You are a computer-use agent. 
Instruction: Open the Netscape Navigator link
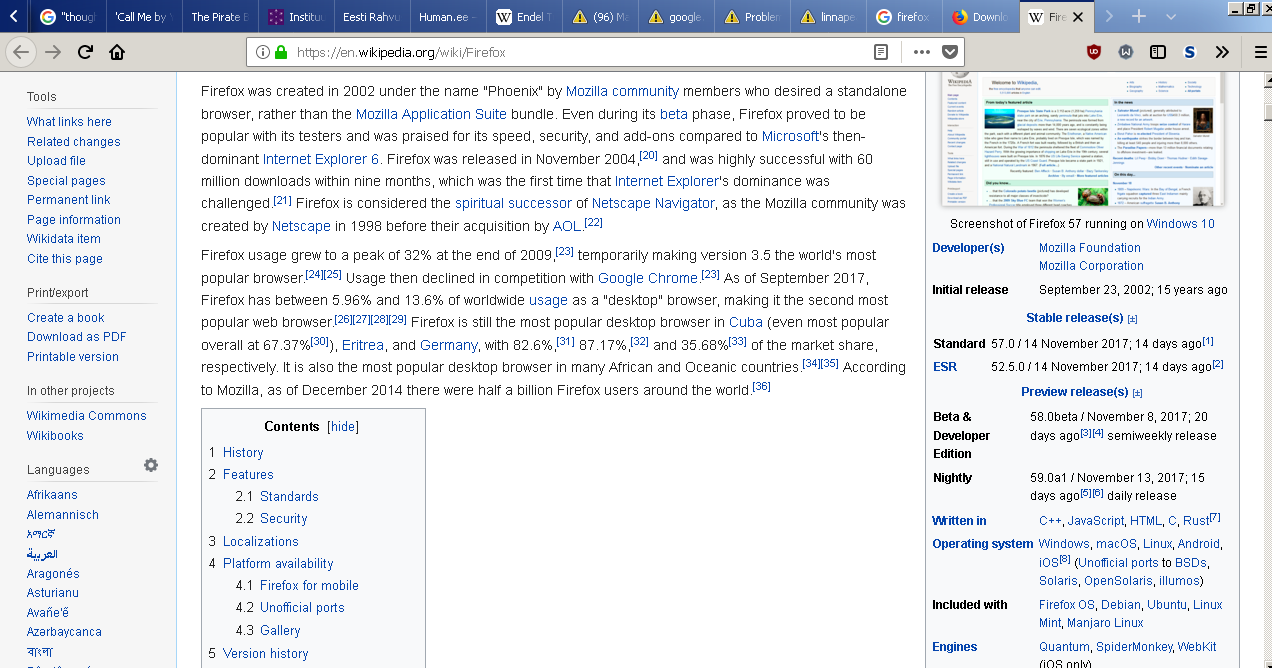coord(652,203)
